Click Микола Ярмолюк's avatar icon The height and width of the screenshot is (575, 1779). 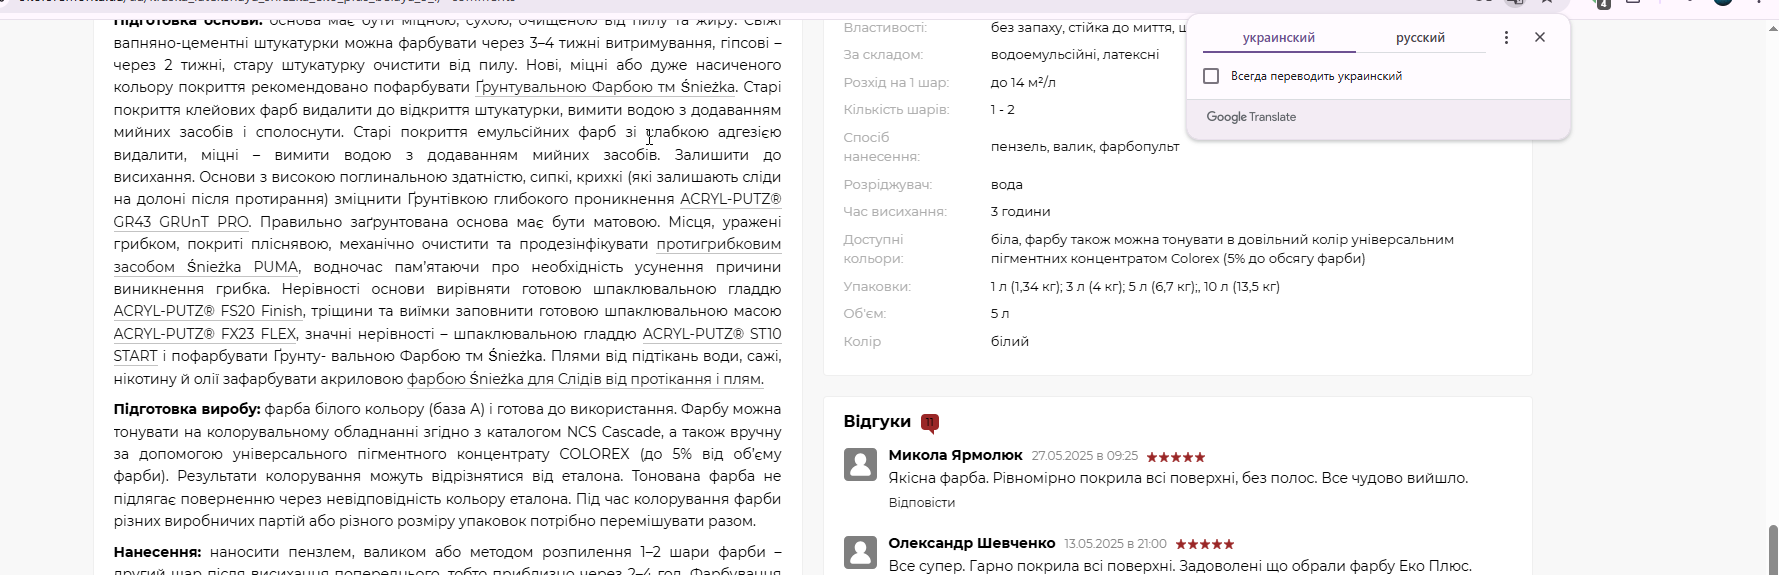click(x=860, y=464)
